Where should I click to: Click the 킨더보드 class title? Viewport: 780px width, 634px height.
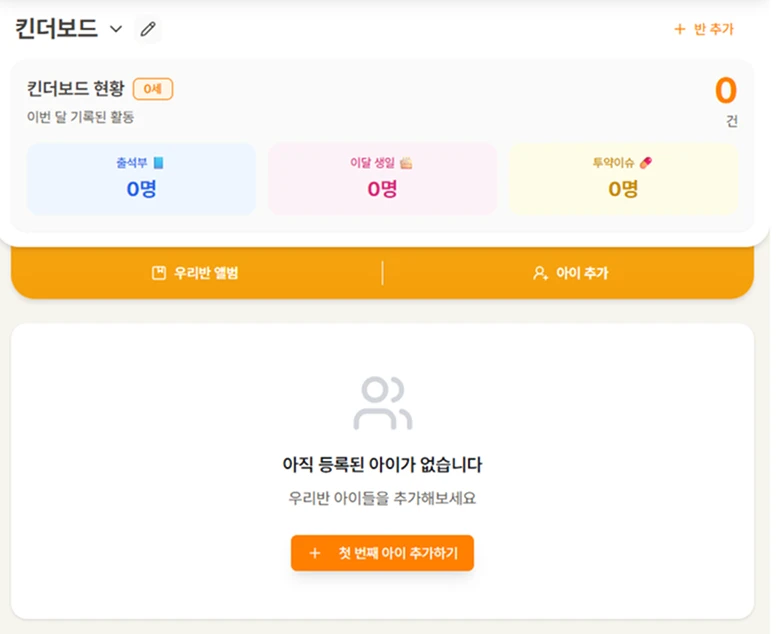[56, 29]
